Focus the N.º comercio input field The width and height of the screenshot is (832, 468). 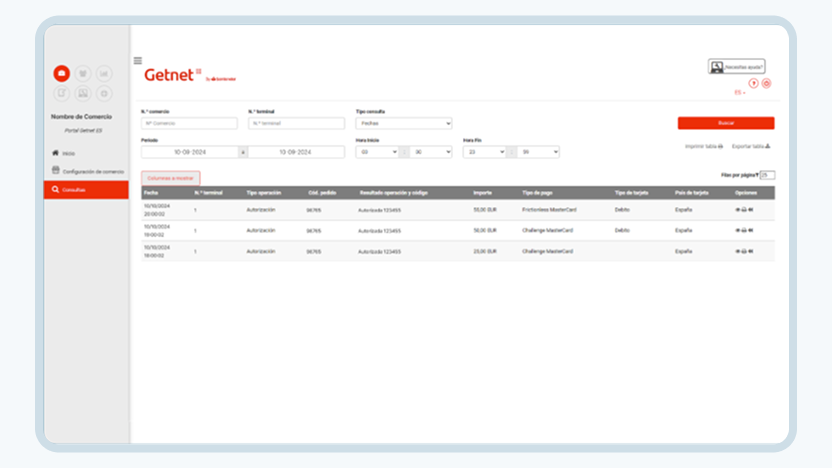pos(189,123)
